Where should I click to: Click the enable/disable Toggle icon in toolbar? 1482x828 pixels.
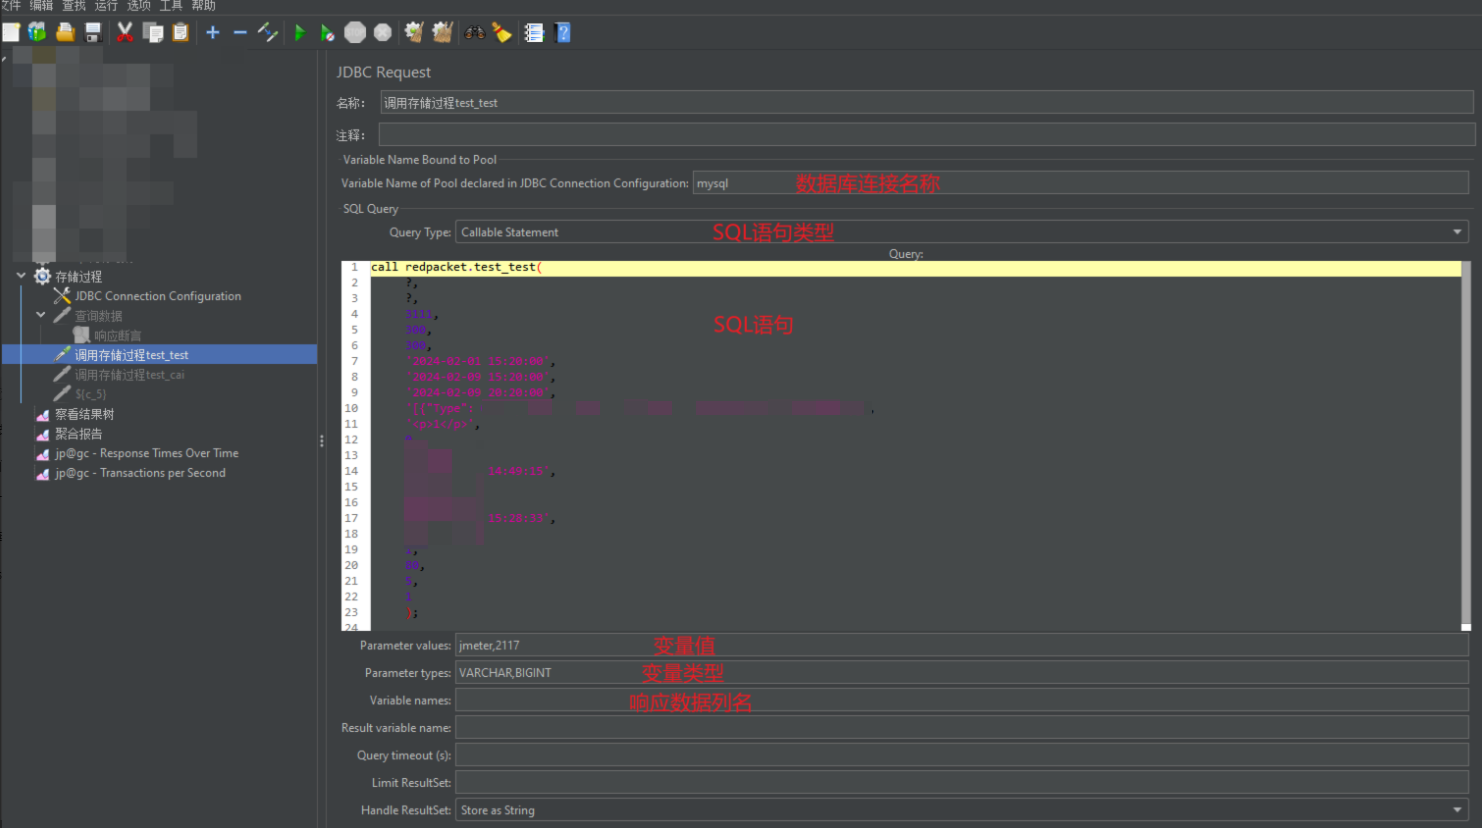[x=267, y=33]
